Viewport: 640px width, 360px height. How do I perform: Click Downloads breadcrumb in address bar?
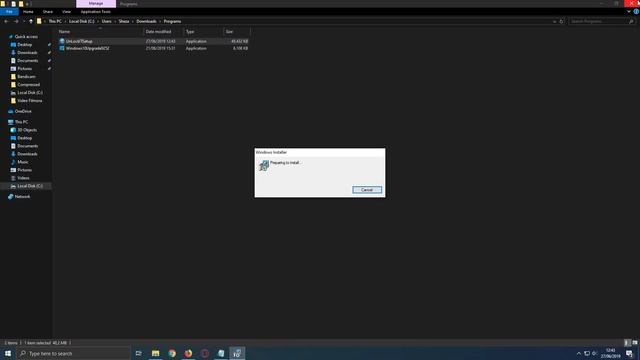(x=146, y=21)
